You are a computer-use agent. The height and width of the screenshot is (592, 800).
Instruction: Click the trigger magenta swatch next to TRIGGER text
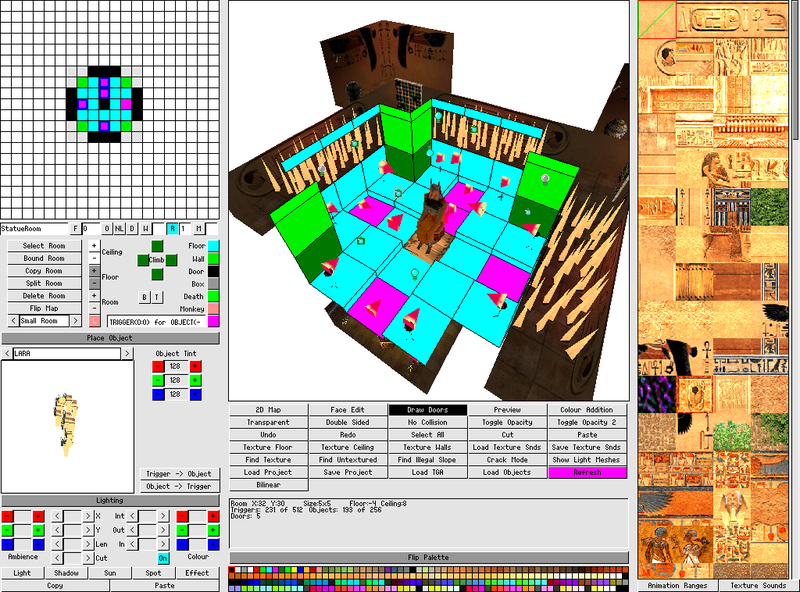(x=213, y=322)
